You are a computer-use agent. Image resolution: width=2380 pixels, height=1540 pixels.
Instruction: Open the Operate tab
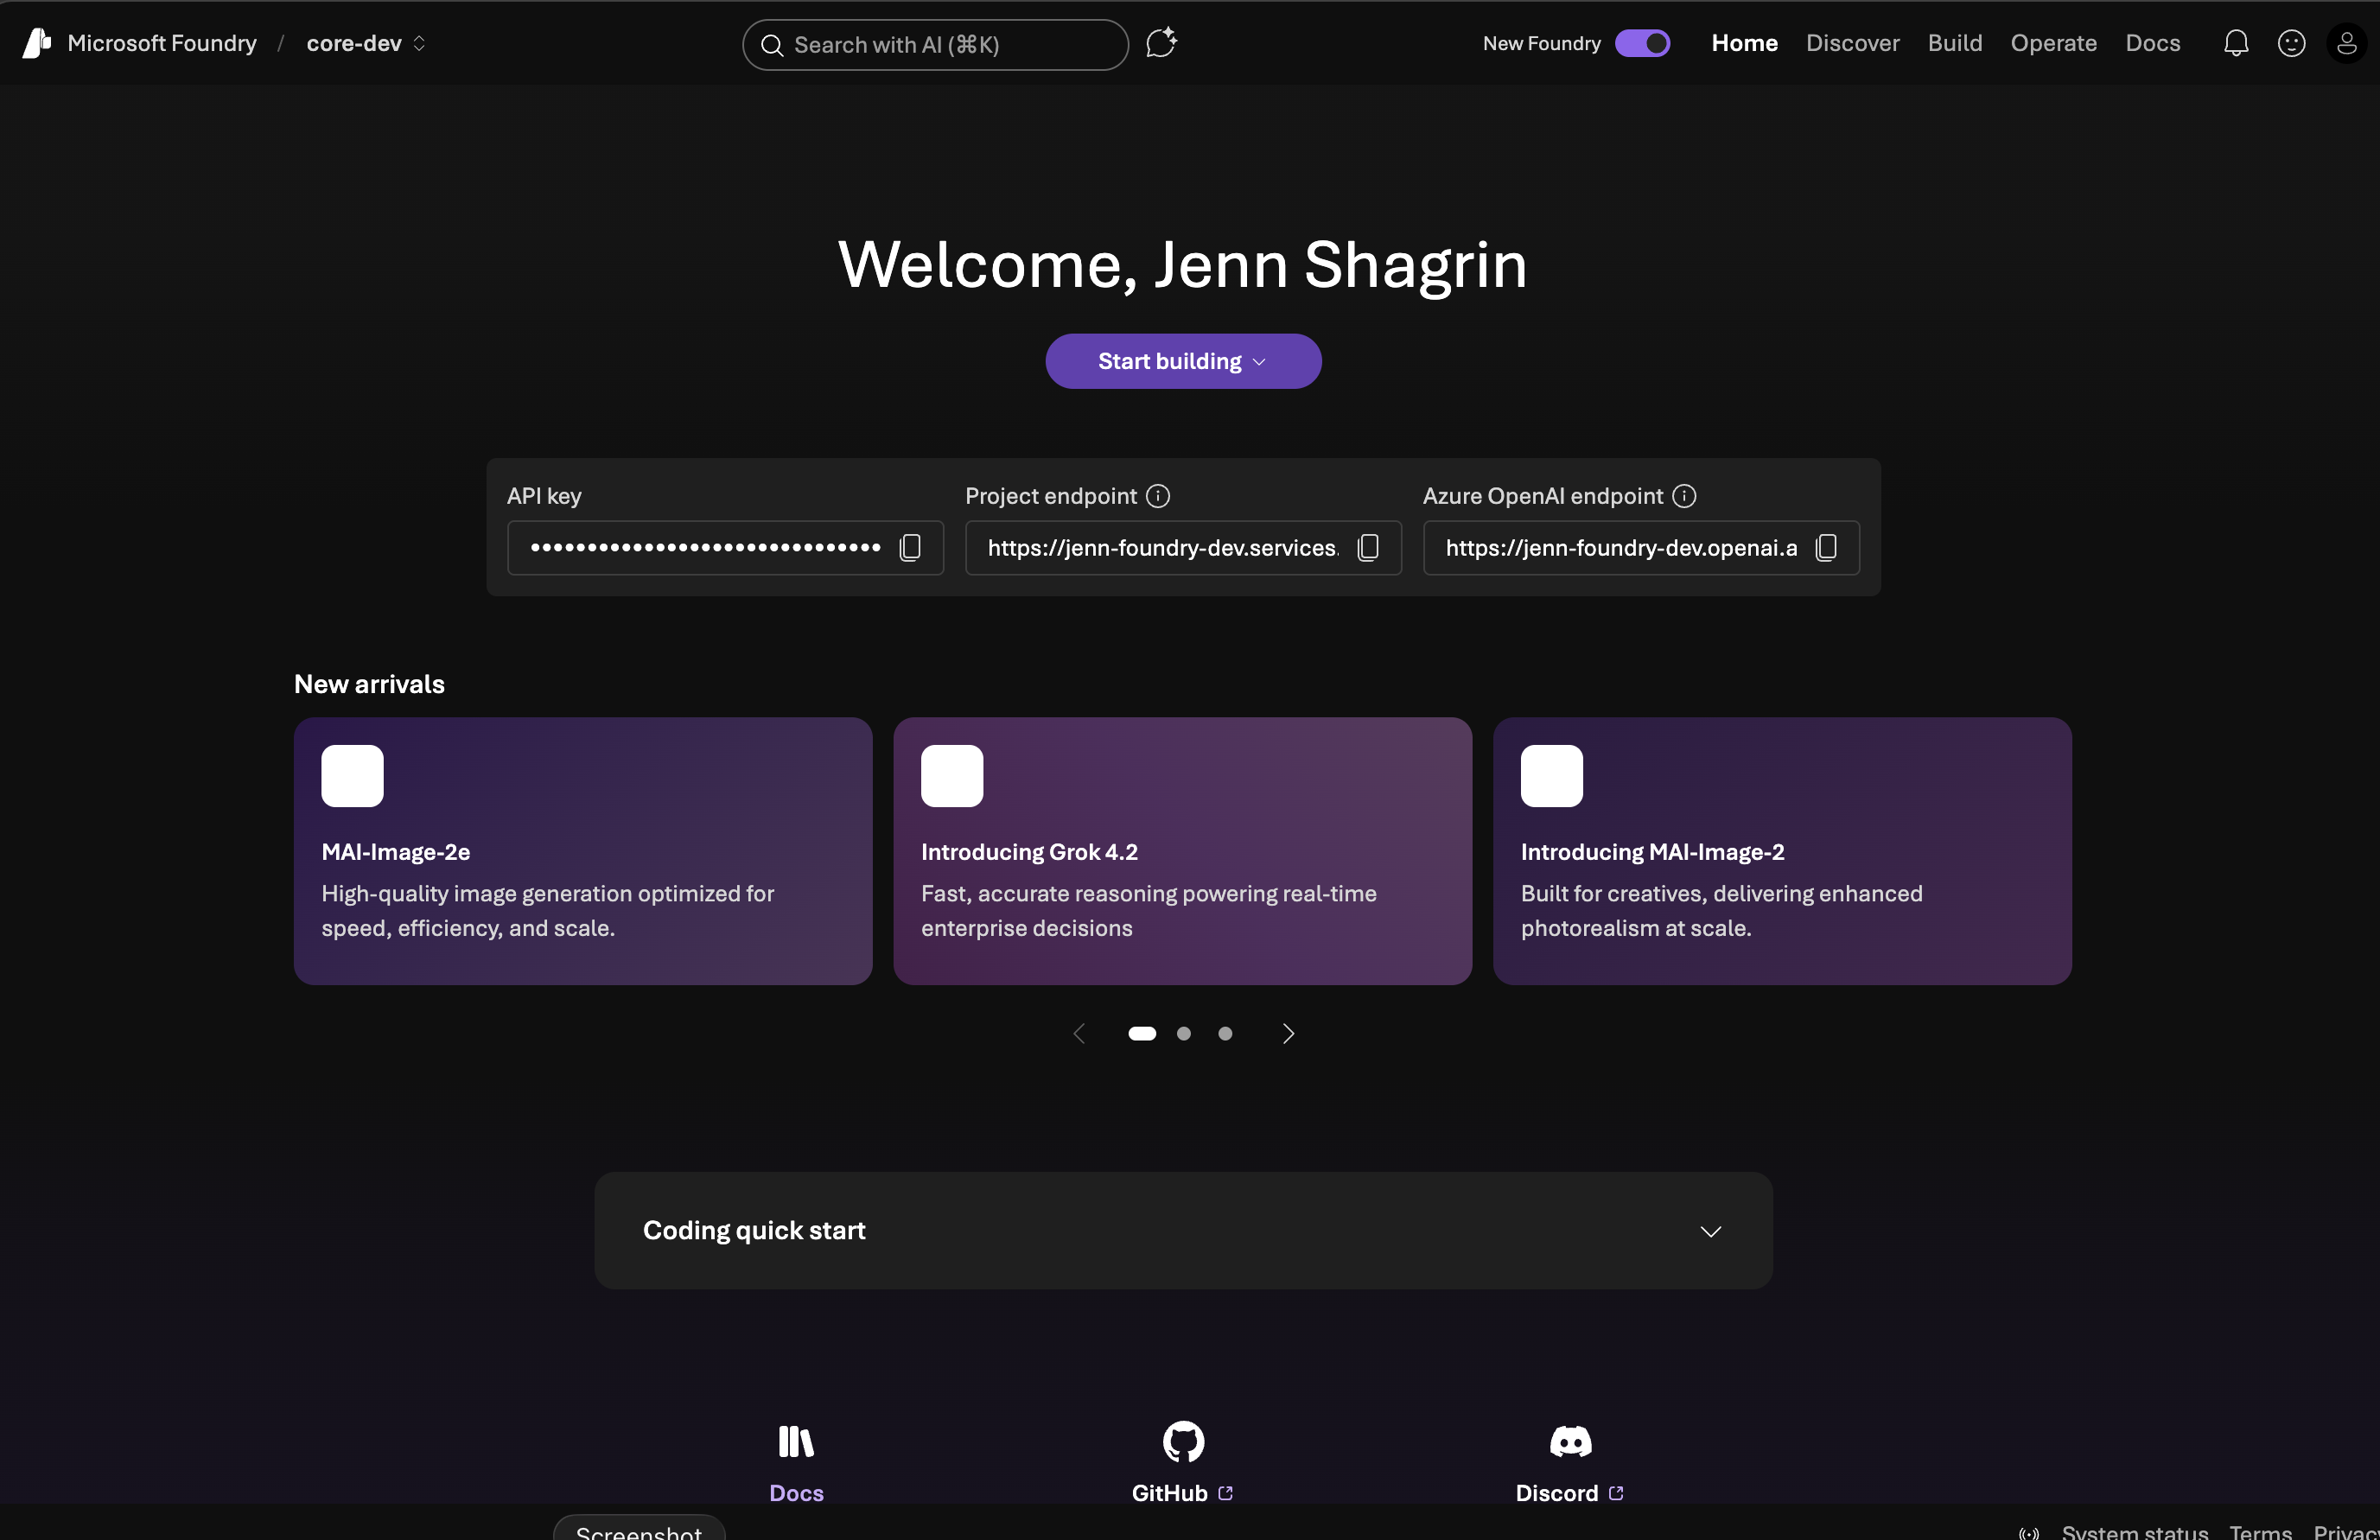(x=2053, y=43)
